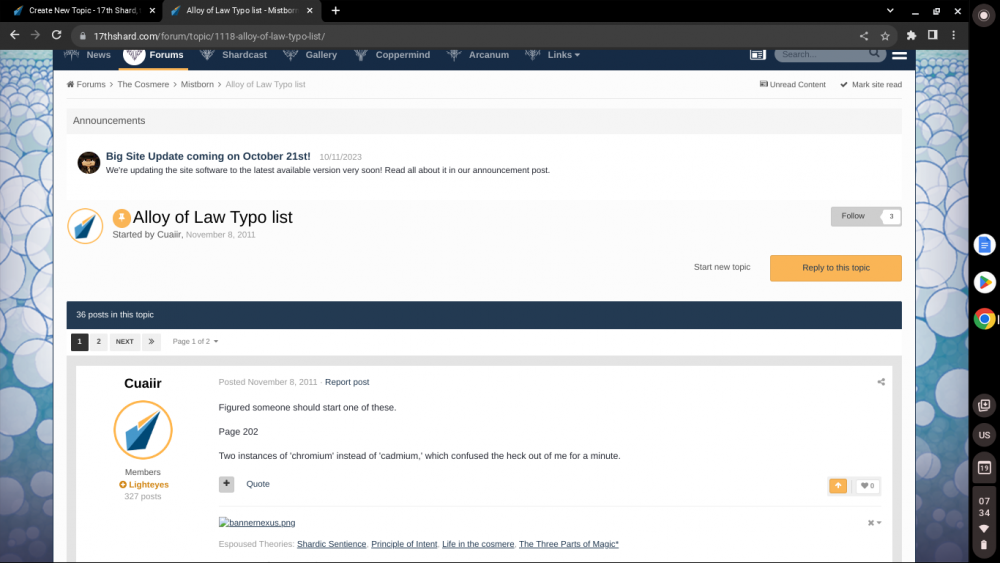Click Cuaiir's large avatar in post
The width and height of the screenshot is (1000, 563).
tap(143, 430)
